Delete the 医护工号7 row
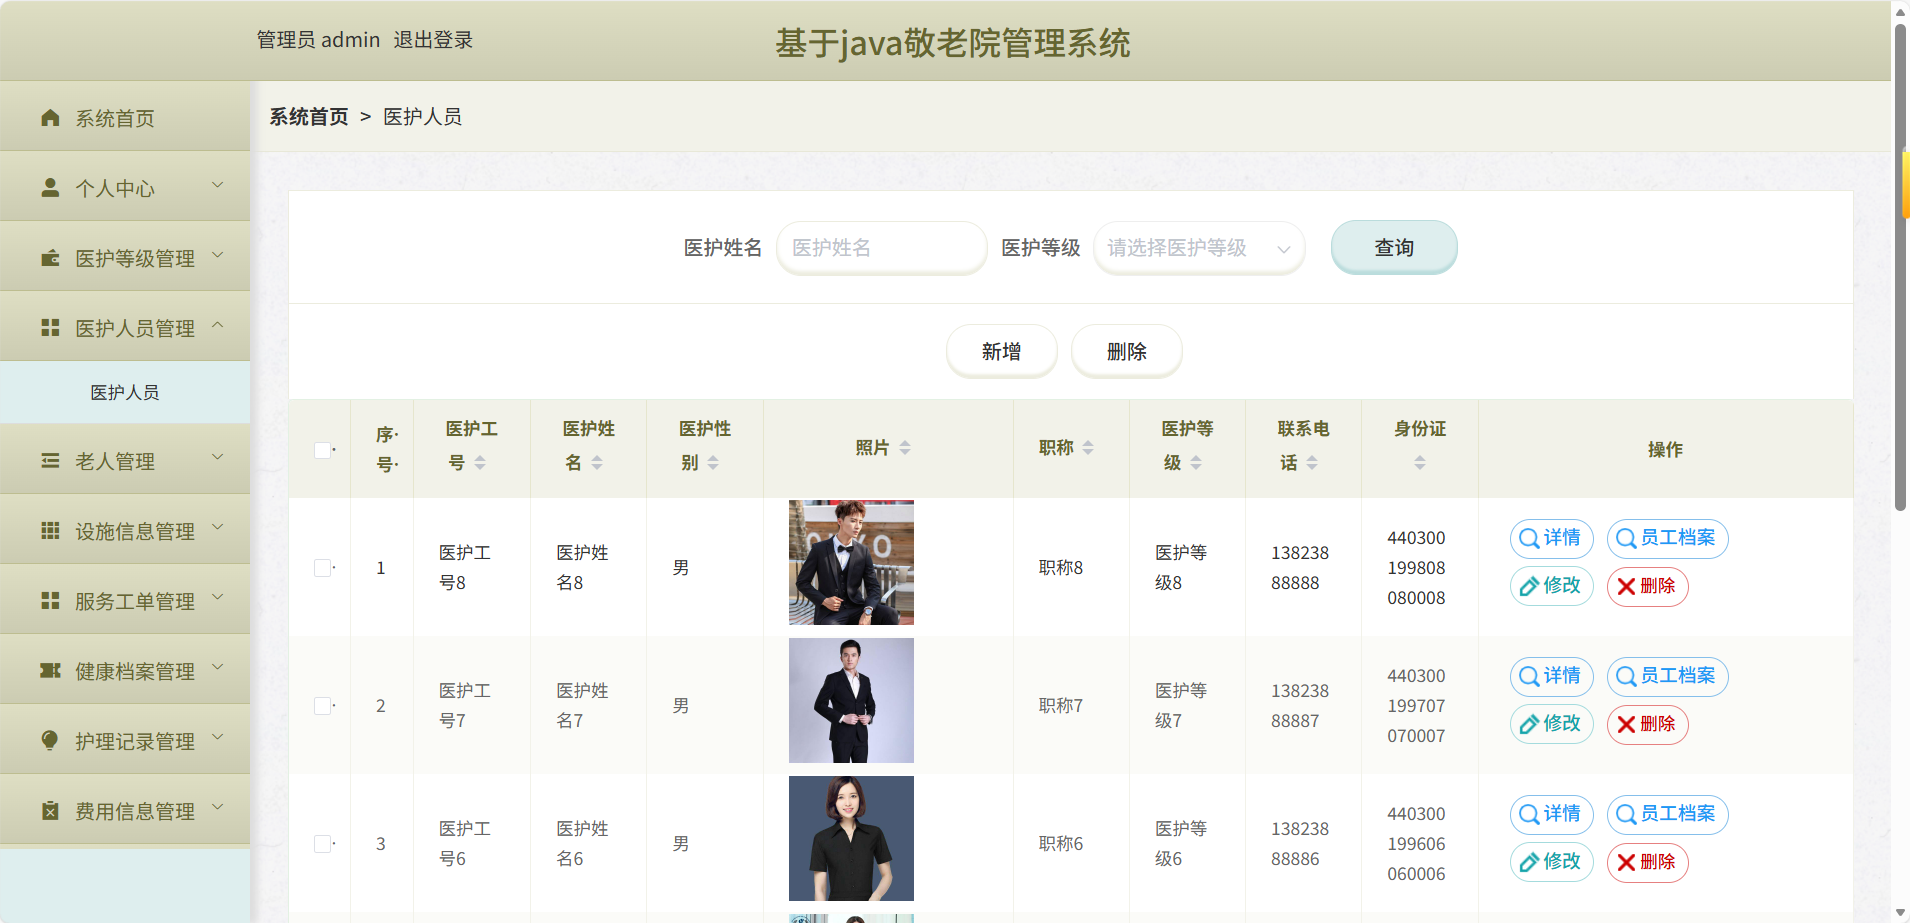The image size is (1910, 923). click(1647, 724)
